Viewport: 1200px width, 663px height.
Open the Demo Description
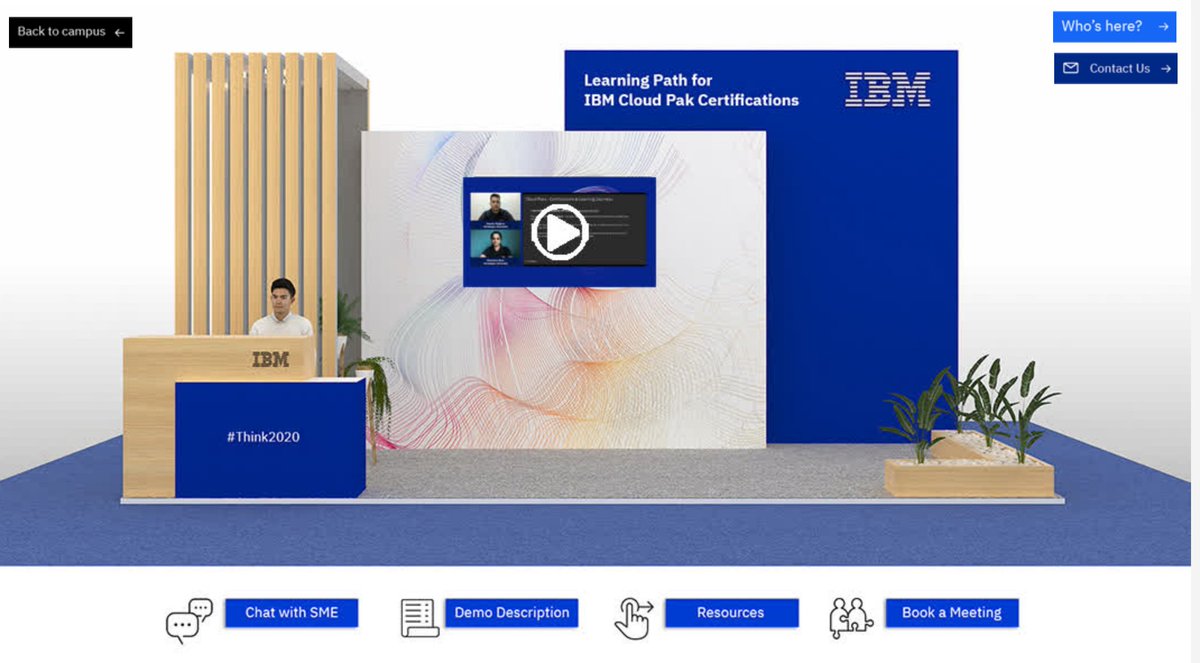511,613
